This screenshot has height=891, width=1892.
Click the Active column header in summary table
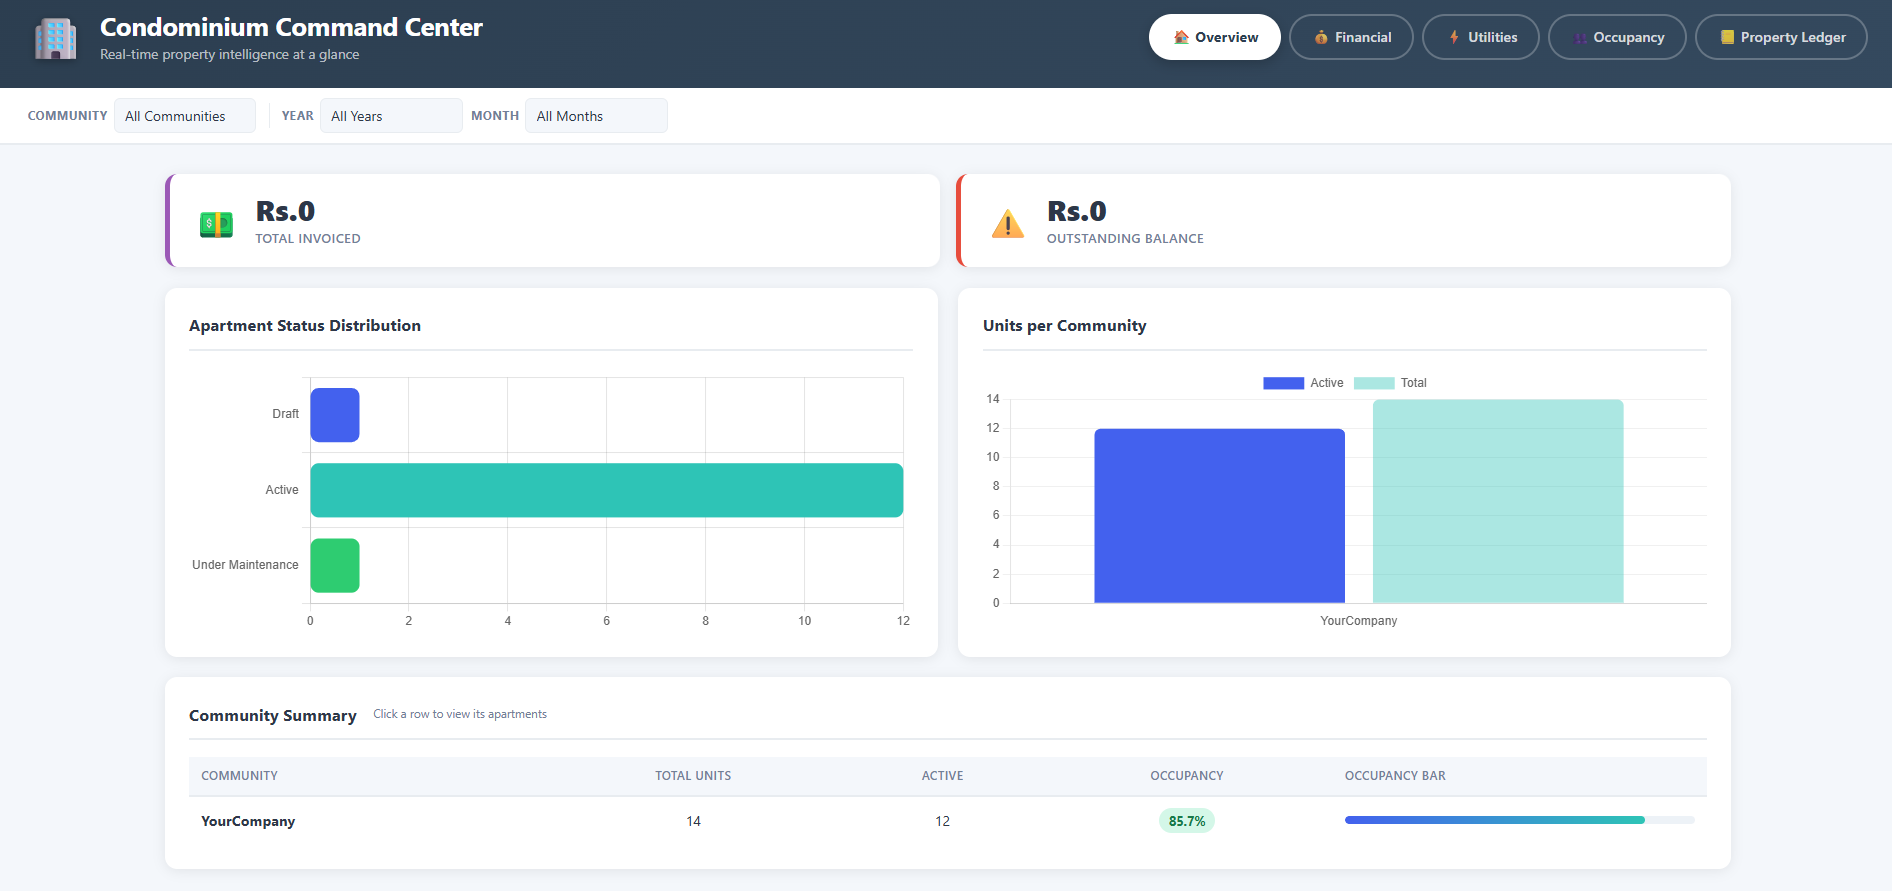[942, 776]
